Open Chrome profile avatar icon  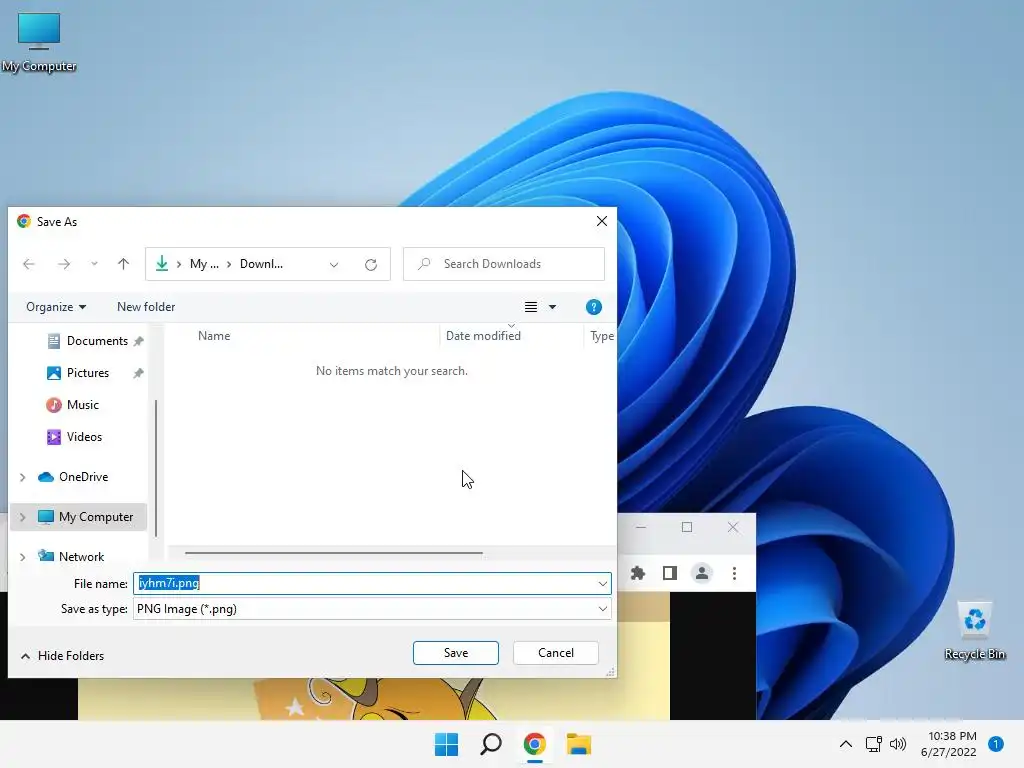tap(702, 573)
